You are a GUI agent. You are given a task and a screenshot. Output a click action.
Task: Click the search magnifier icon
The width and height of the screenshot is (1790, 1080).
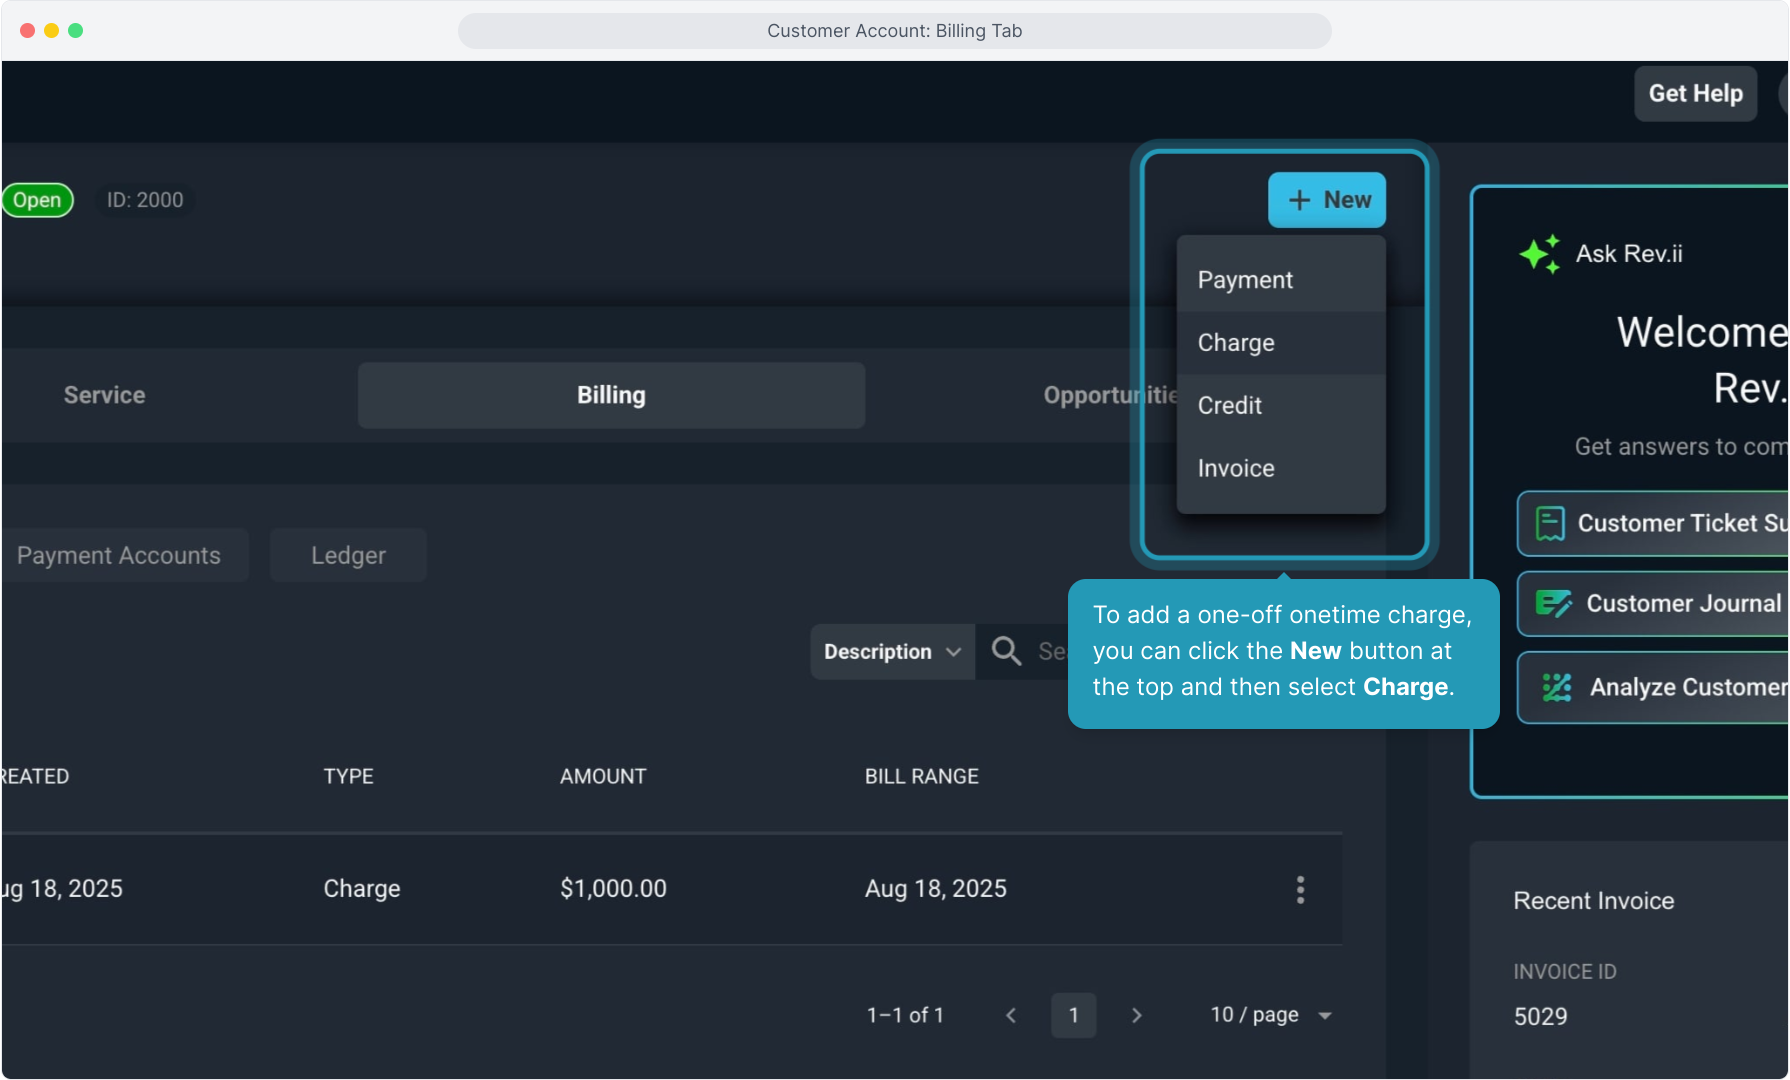click(1006, 651)
